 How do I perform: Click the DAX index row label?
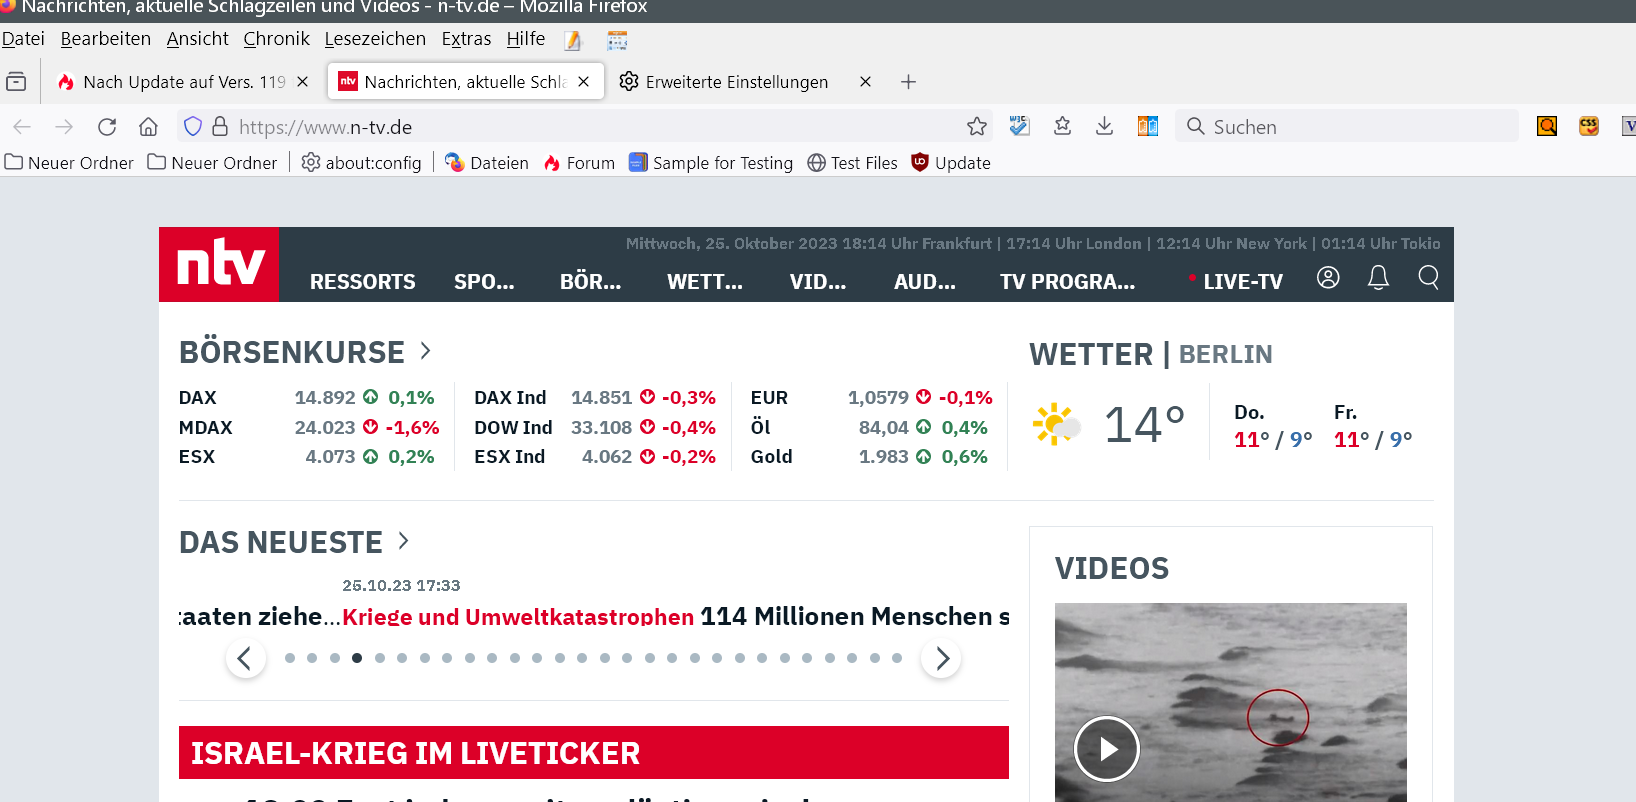click(198, 398)
